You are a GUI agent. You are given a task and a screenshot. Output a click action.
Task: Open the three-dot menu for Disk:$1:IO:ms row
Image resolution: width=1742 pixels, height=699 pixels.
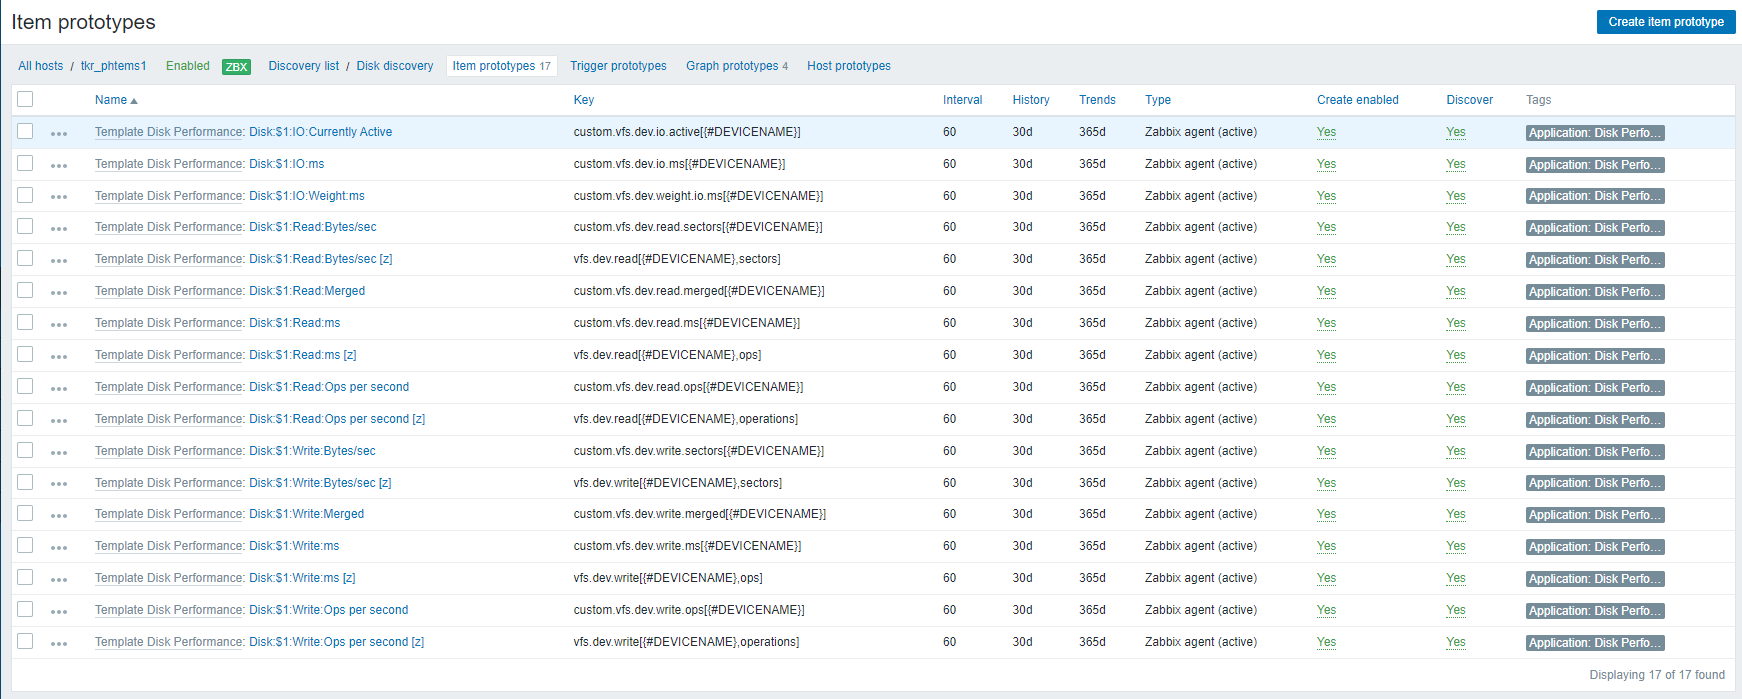59,165
